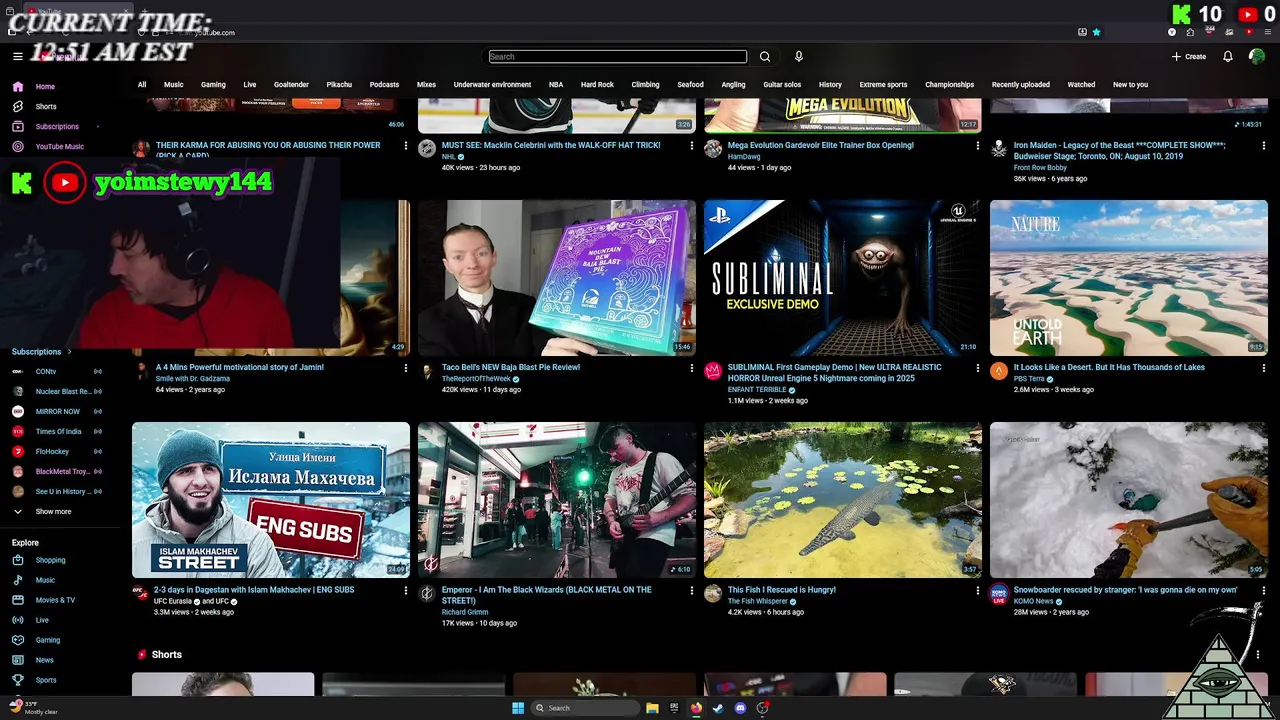Open more options for Emperor Black Wizards video
This screenshot has height=720, width=1280.
692,590
